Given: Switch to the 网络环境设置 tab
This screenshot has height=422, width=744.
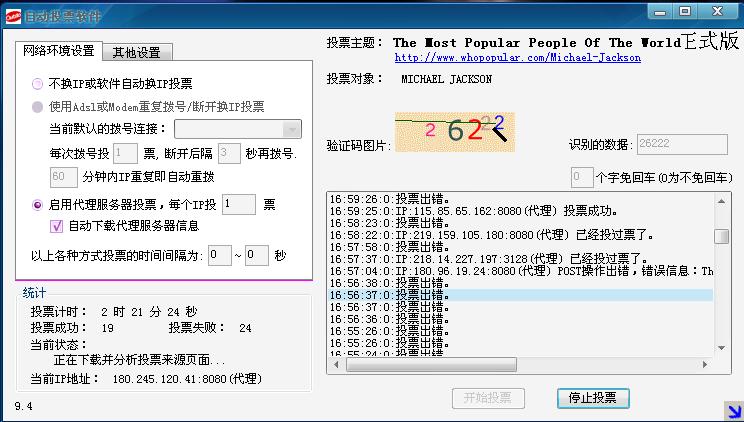Looking at the screenshot, I should (58, 51).
